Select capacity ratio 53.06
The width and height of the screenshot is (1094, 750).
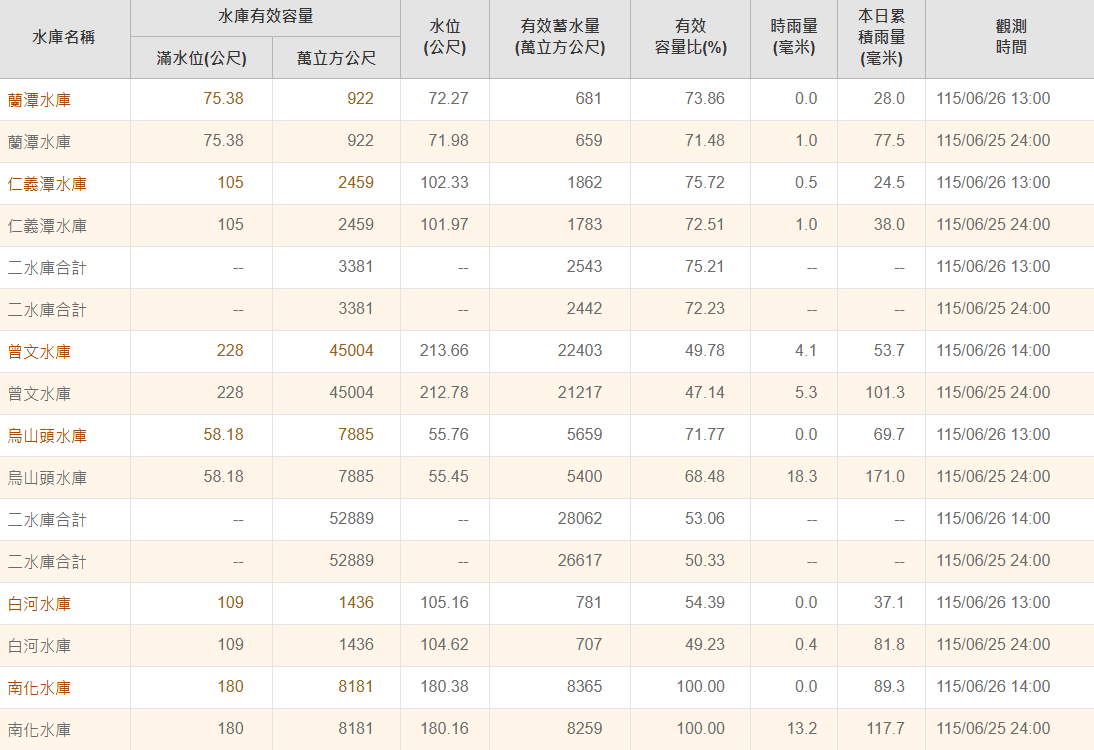pos(705,518)
